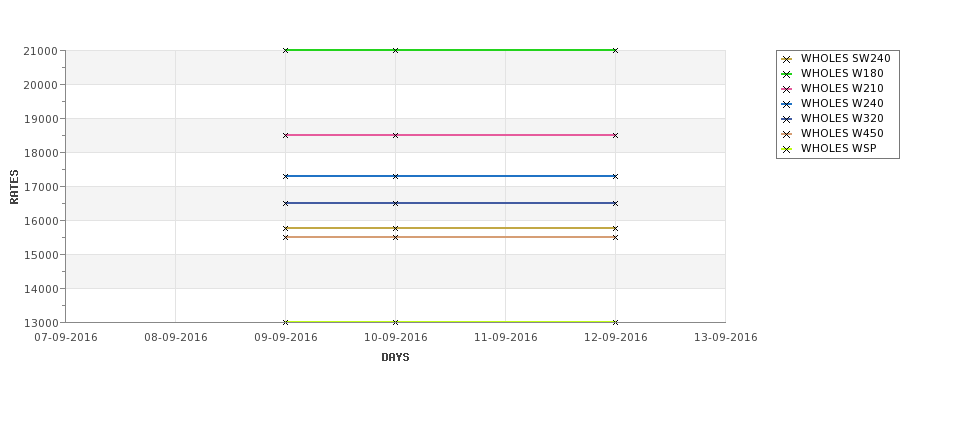
Task: Select the WHOLES WSP legend label
Action: pyautogui.click(x=838, y=148)
